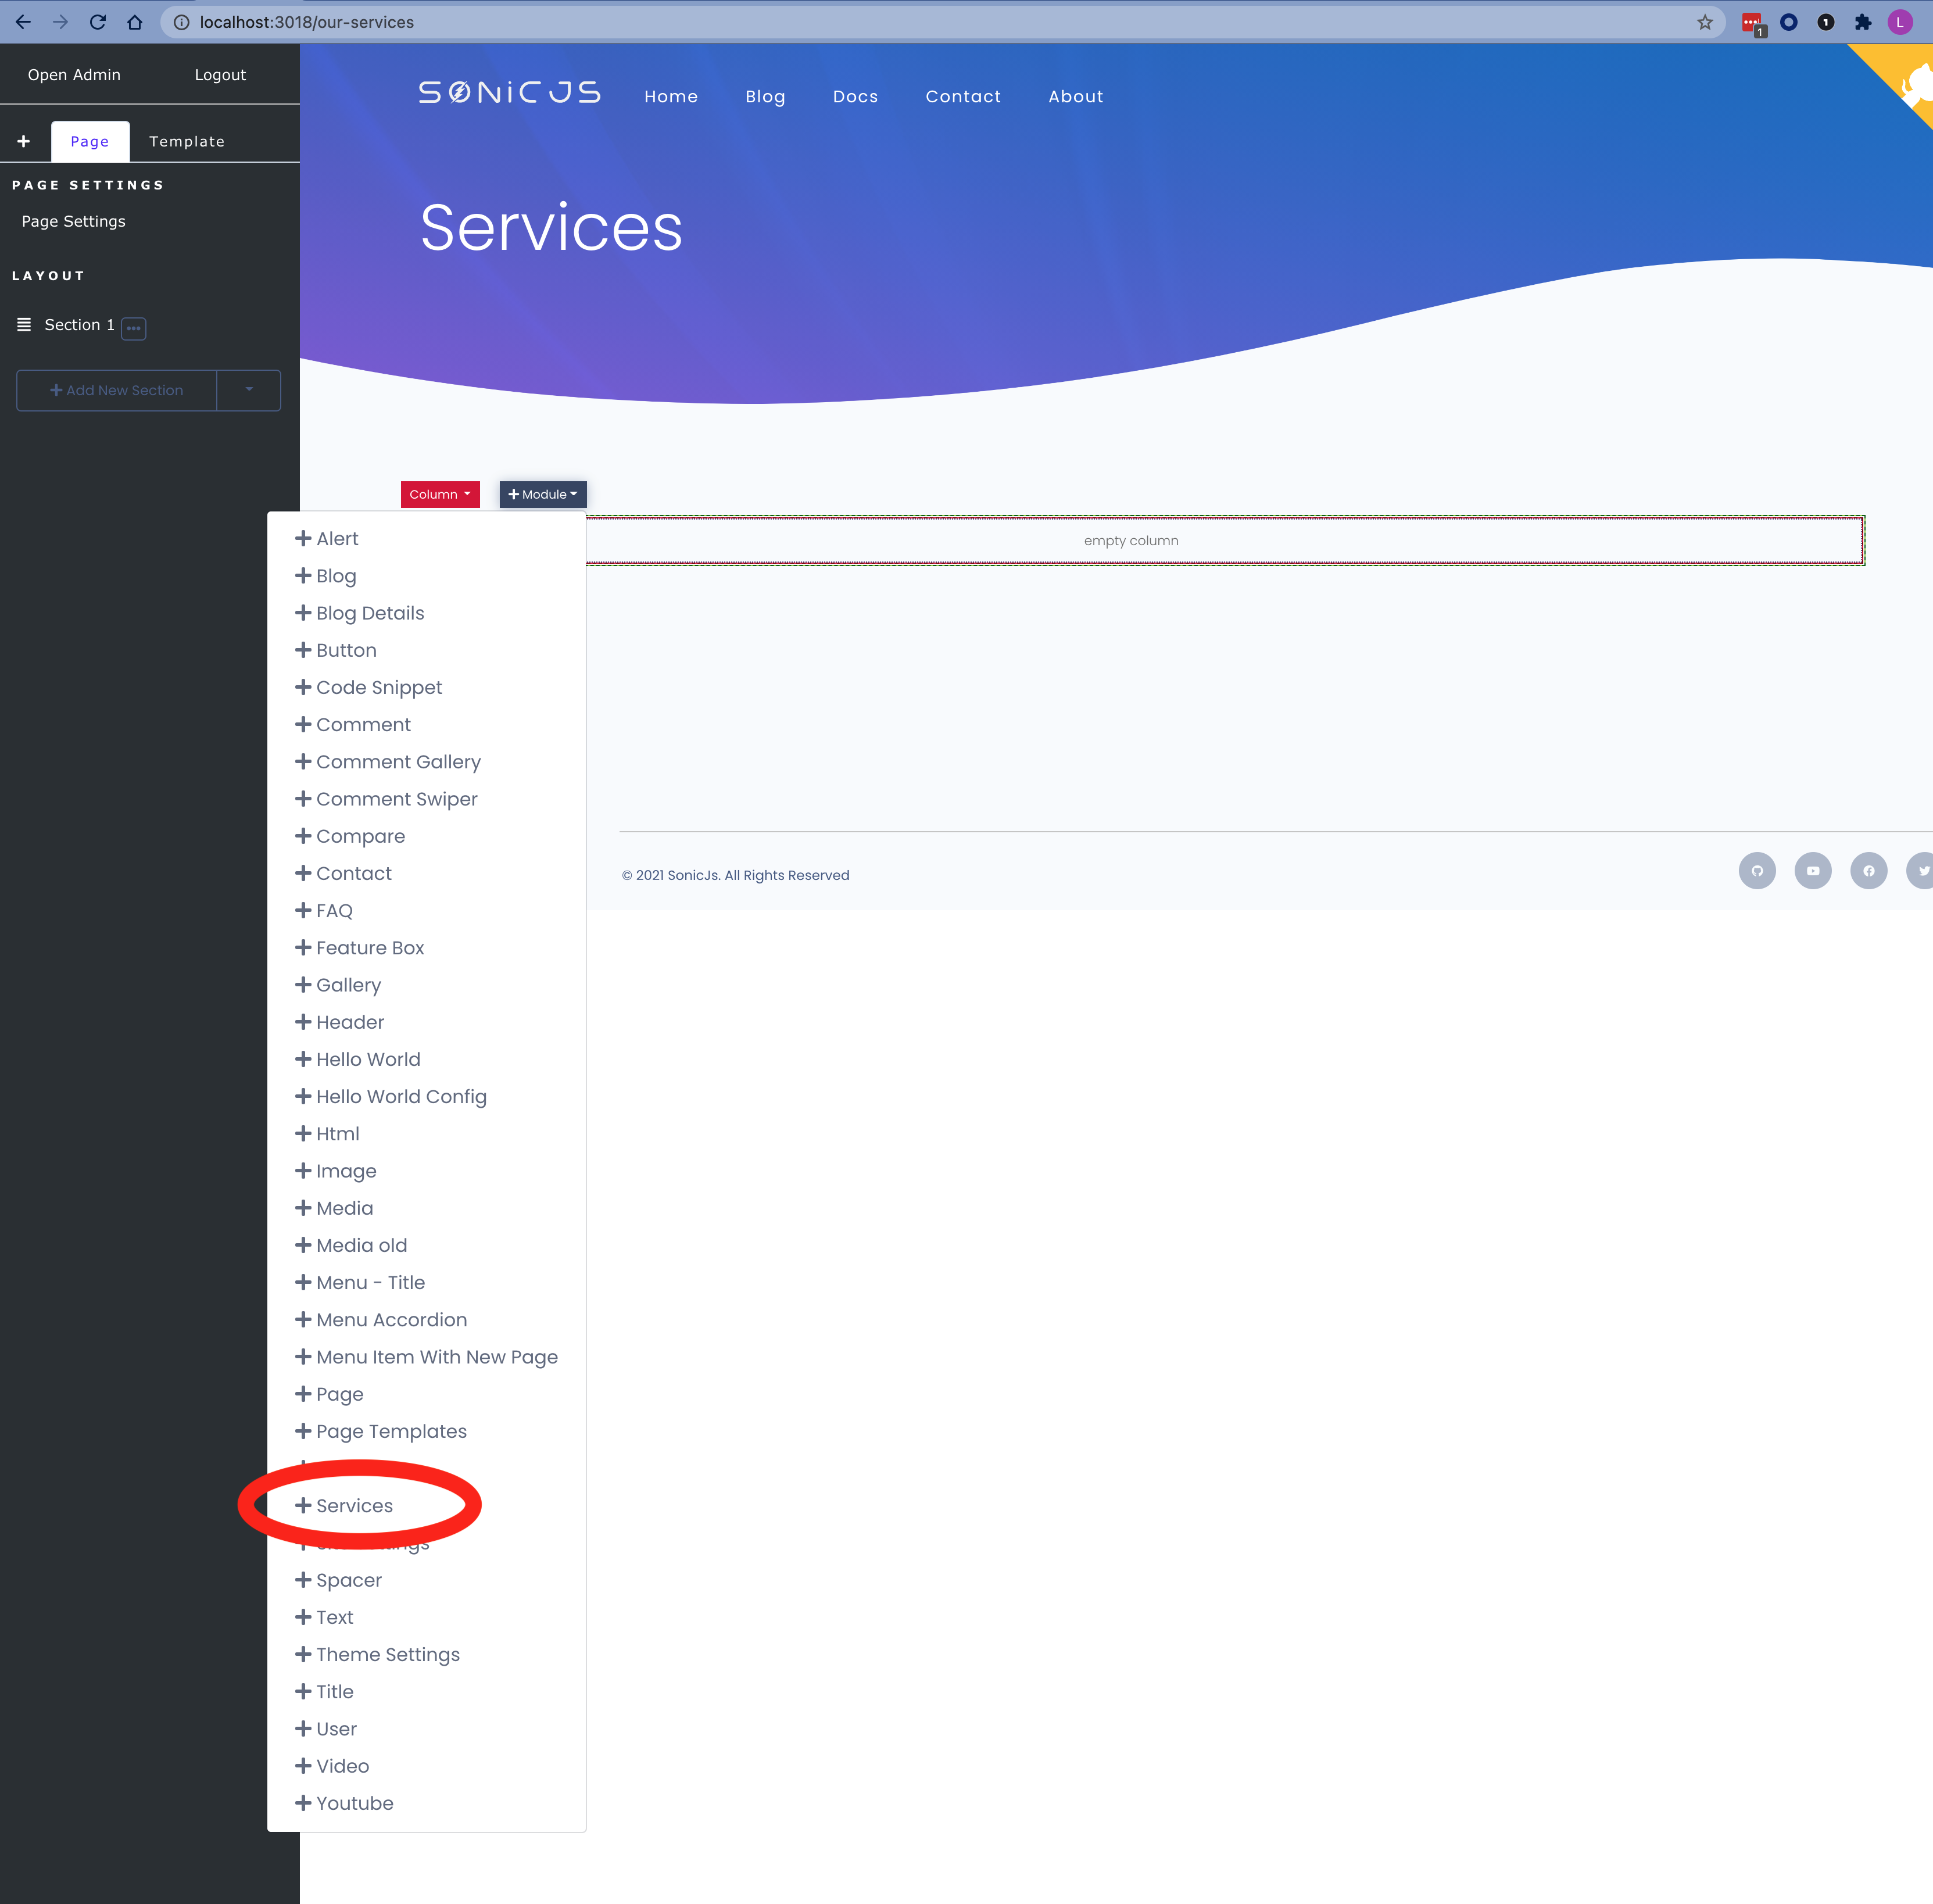Open Add New Section dropdown arrow
The height and width of the screenshot is (1904, 1933).
[x=249, y=390]
